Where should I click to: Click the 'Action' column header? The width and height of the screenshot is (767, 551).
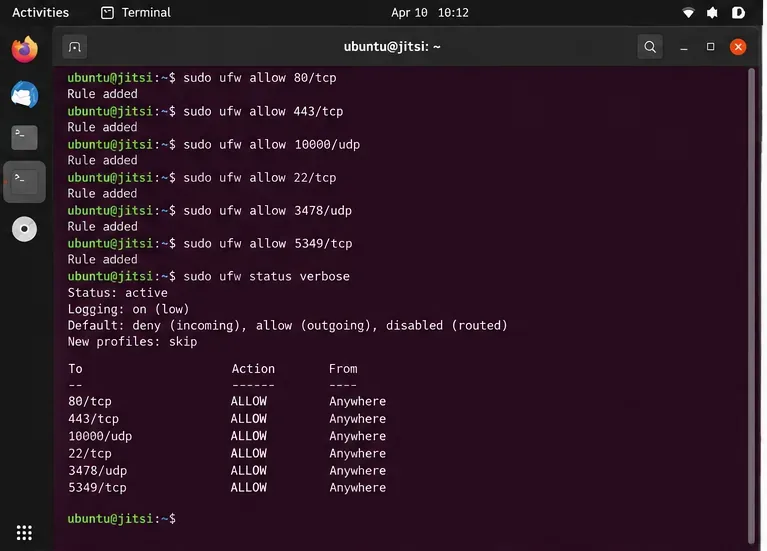click(x=253, y=368)
